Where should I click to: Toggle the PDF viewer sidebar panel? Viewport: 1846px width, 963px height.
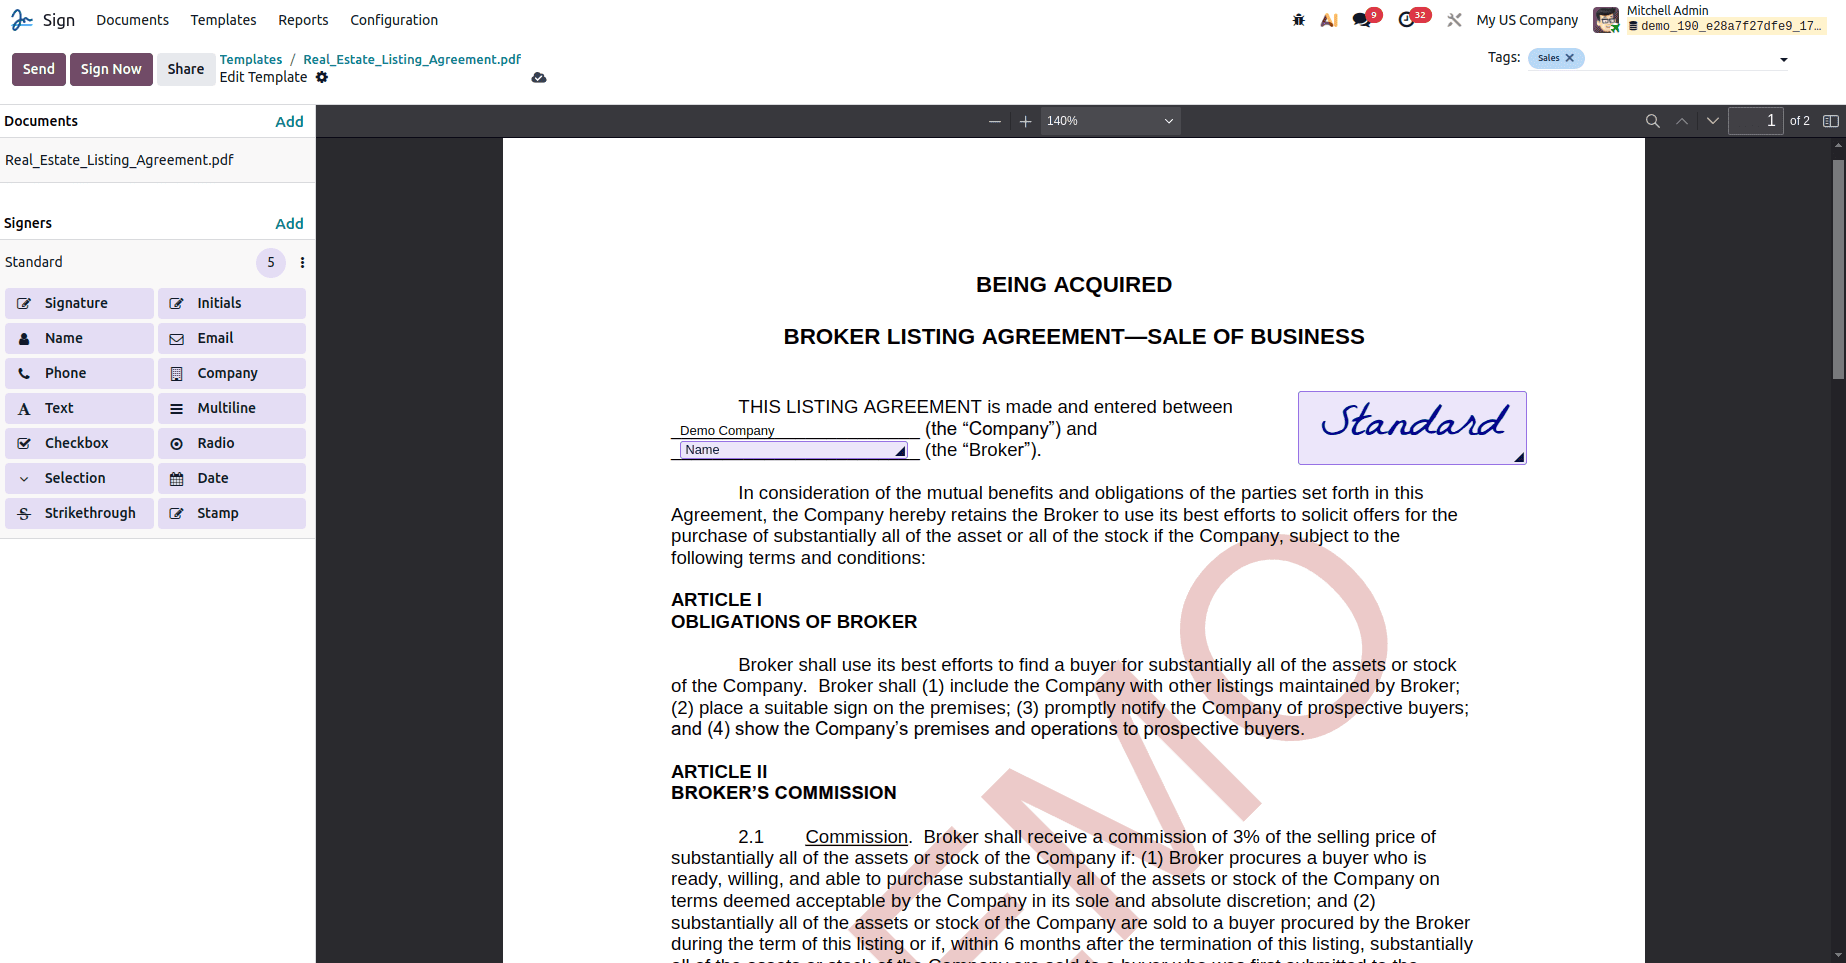coord(1831,120)
